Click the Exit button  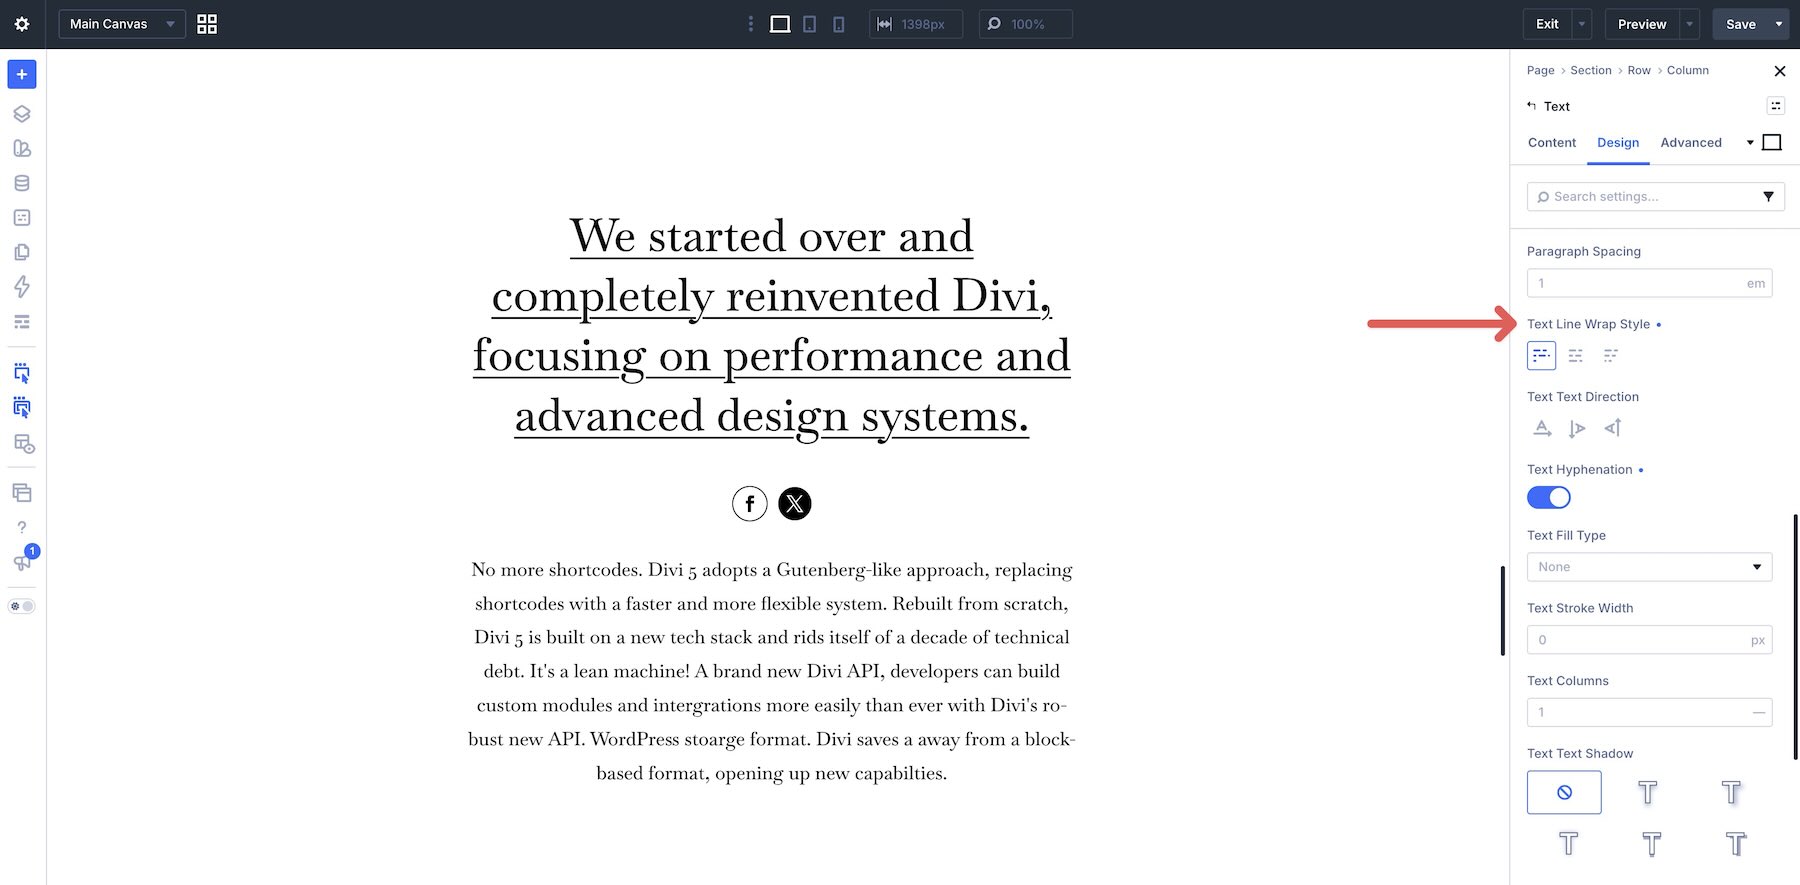coord(1547,24)
